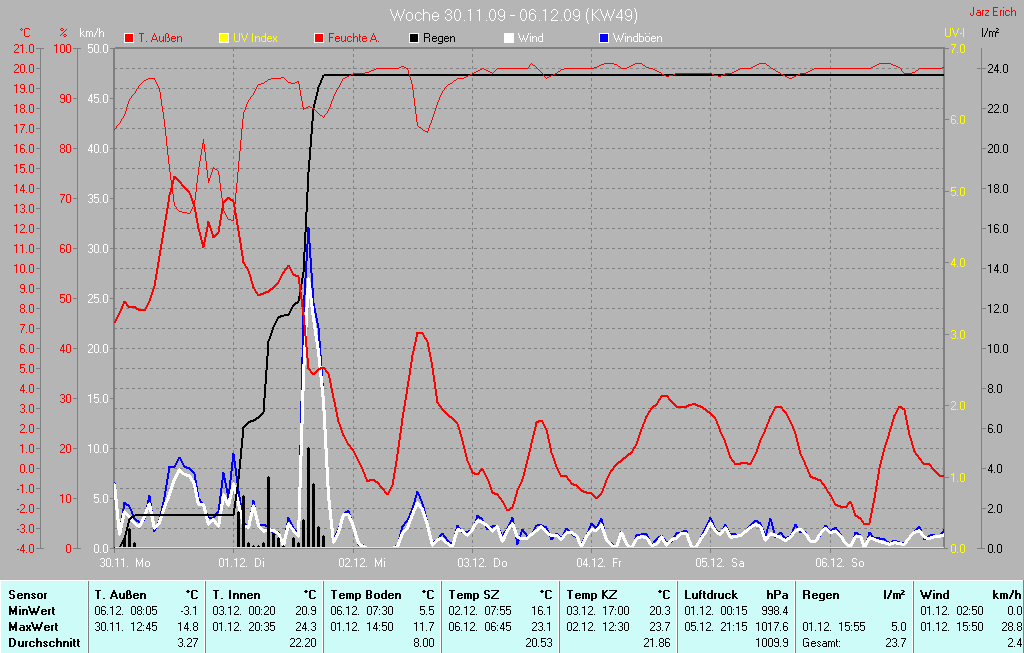Select the T. Außen average value '3.27'
This screenshot has height=653, width=1024.
(187, 643)
